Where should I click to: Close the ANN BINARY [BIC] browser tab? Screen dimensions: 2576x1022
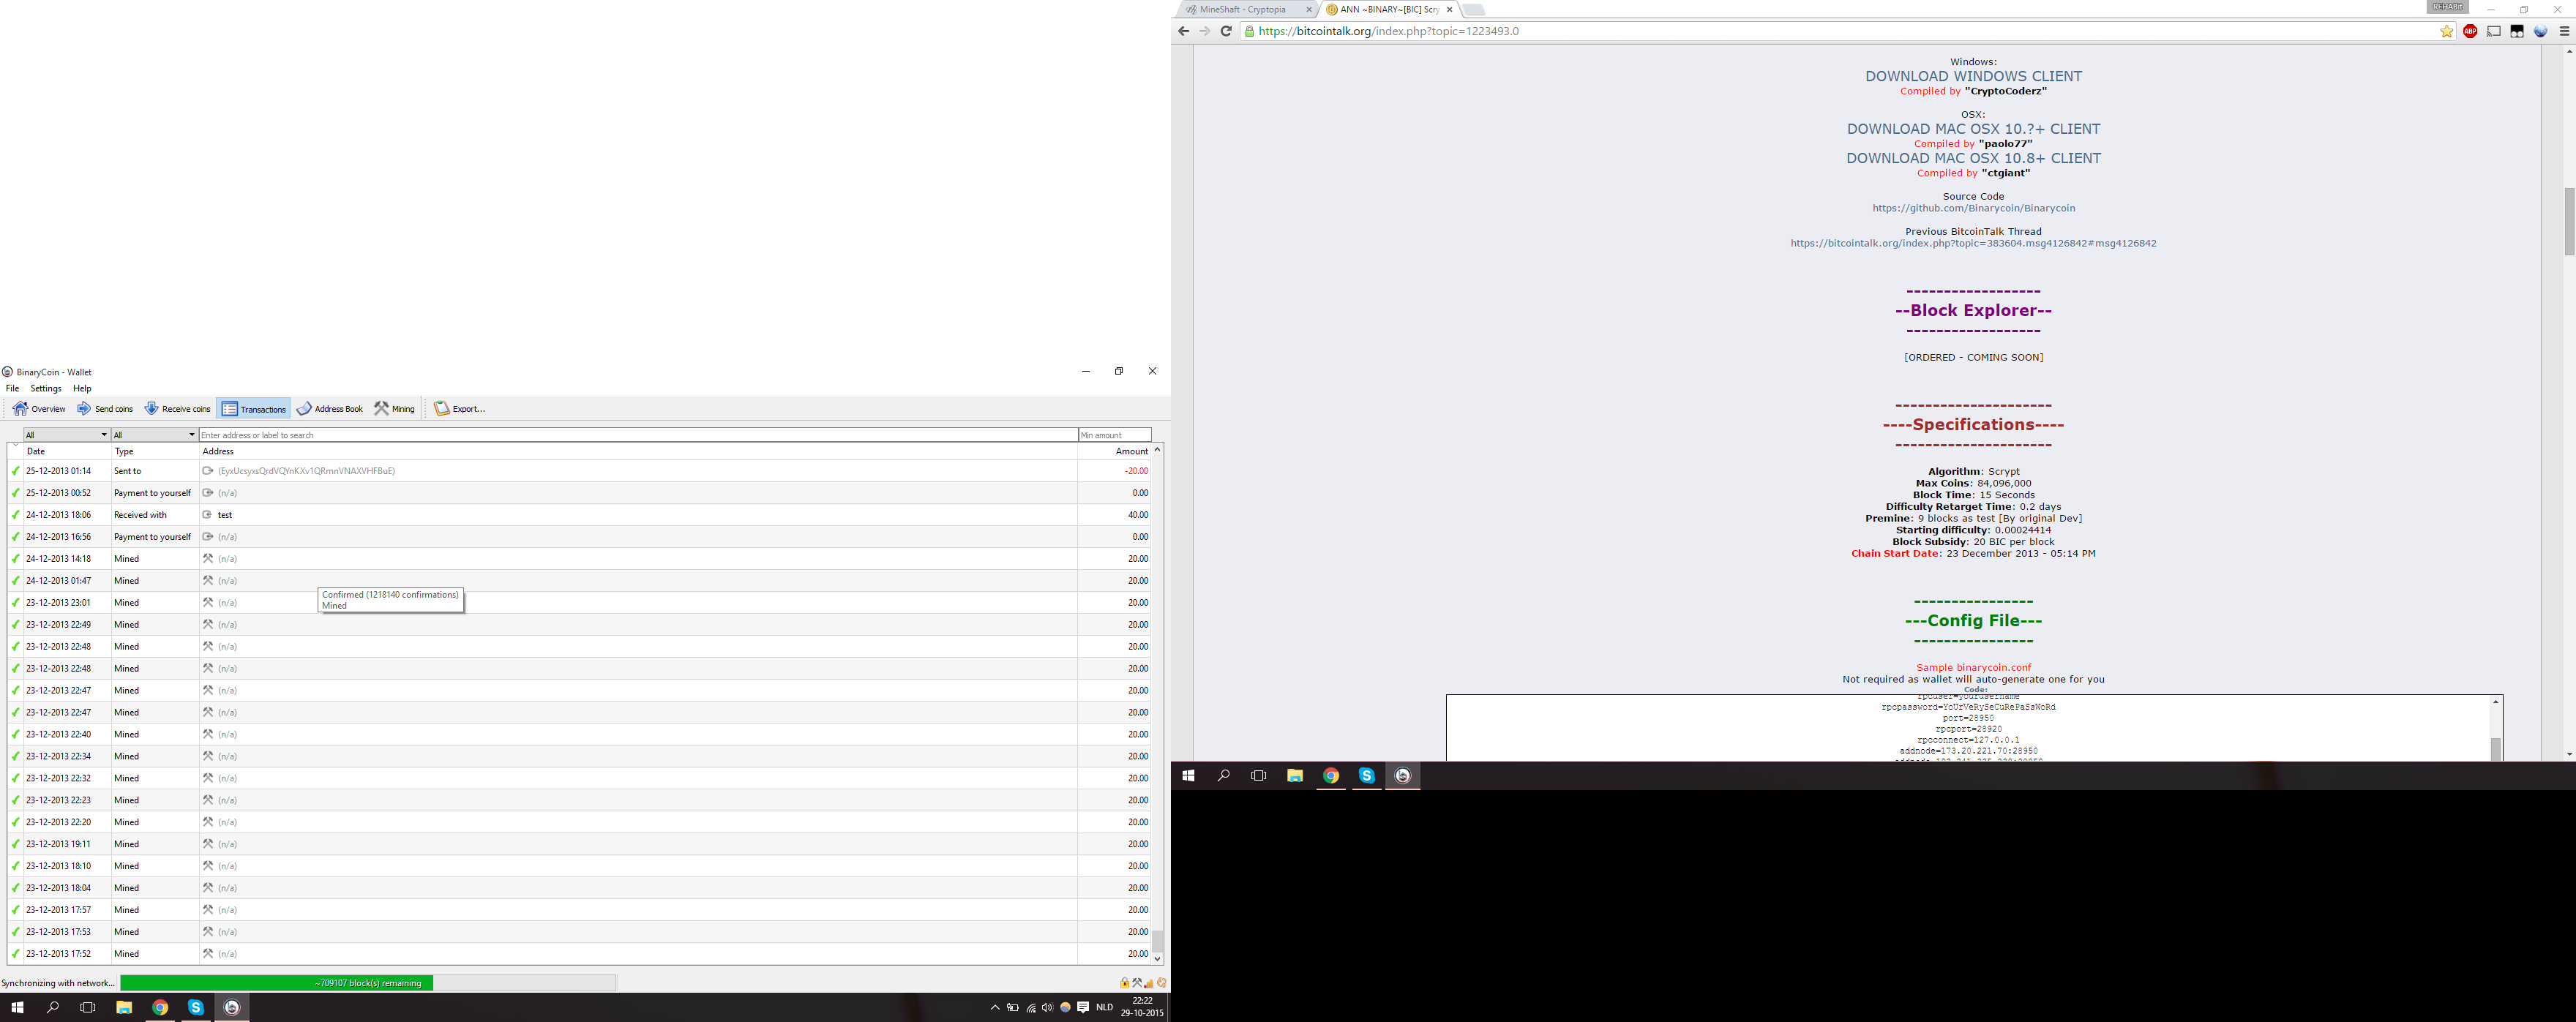(x=1449, y=10)
